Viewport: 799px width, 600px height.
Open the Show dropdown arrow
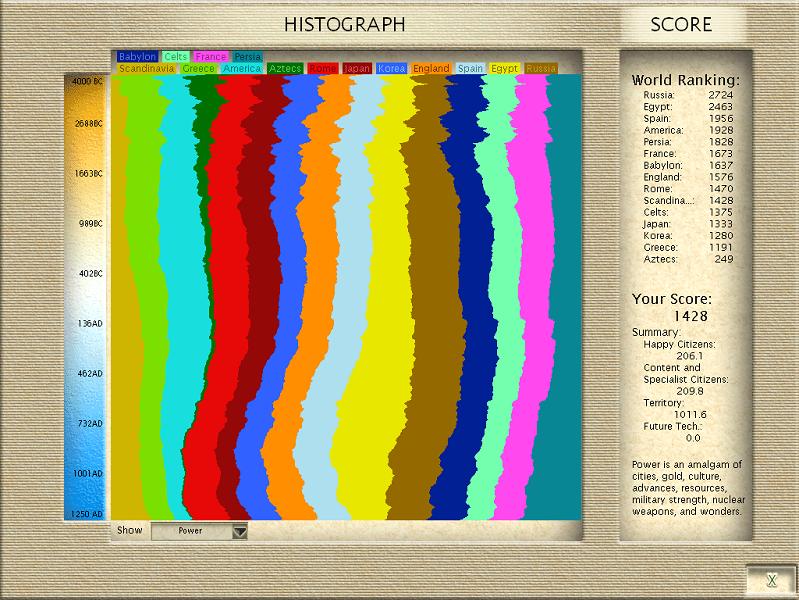click(x=239, y=532)
